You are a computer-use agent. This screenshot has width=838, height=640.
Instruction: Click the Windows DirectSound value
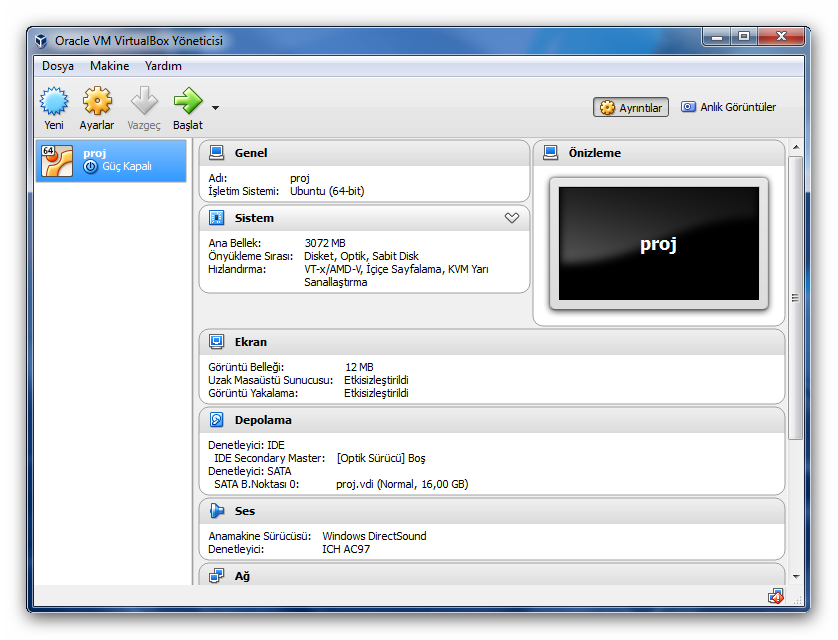[x=374, y=536]
